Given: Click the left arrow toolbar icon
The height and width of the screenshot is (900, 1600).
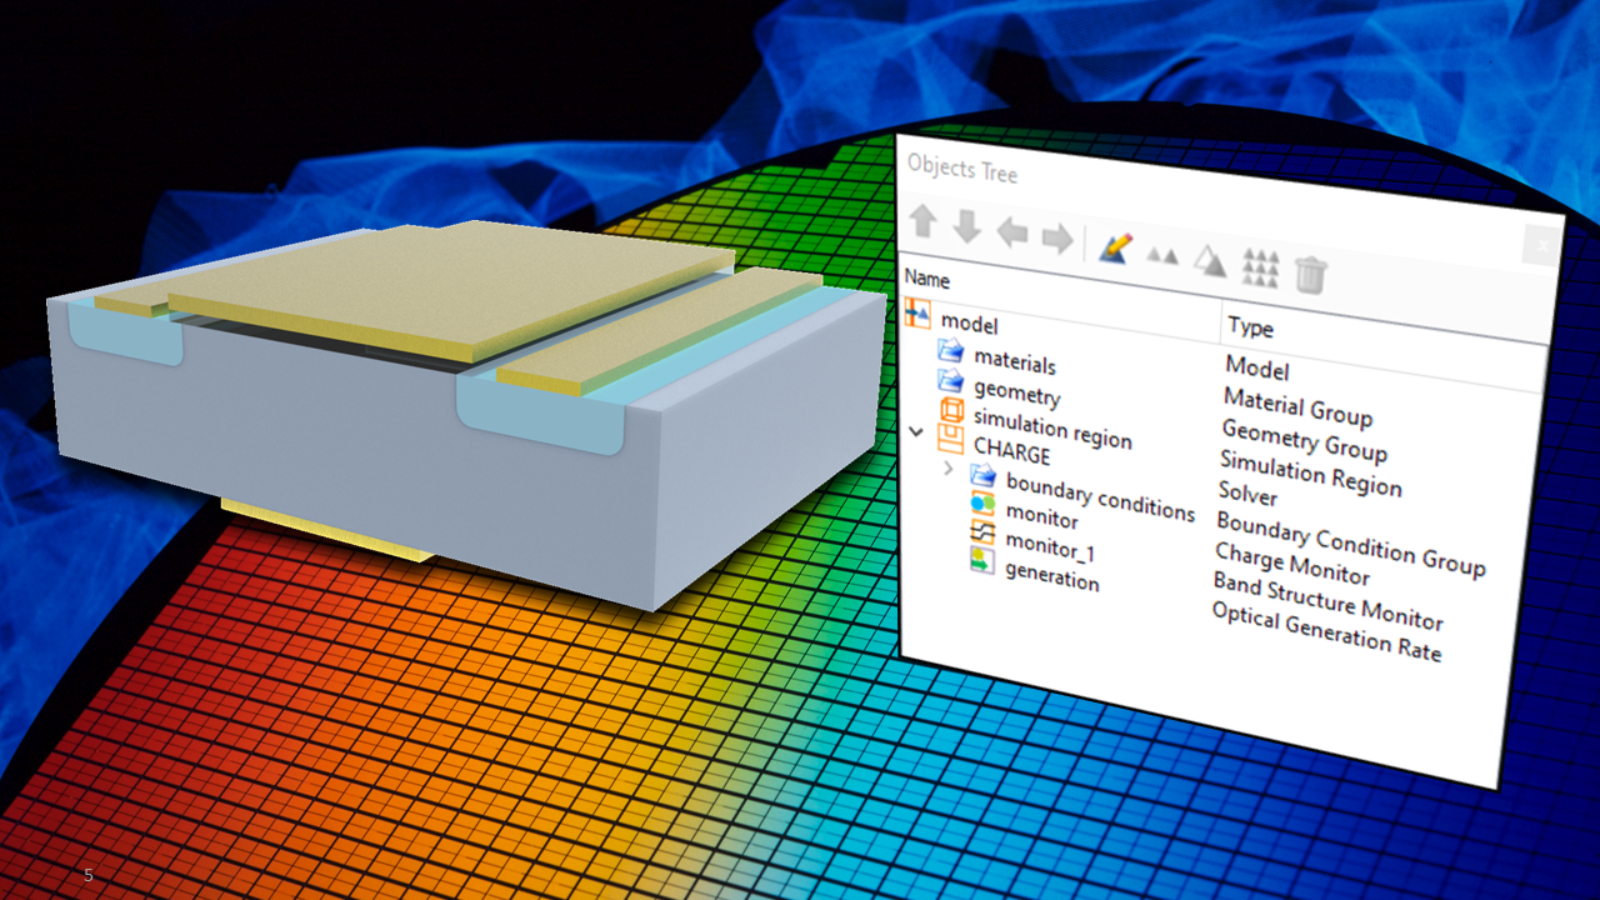Looking at the screenshot, I should tap(1012, 233).
